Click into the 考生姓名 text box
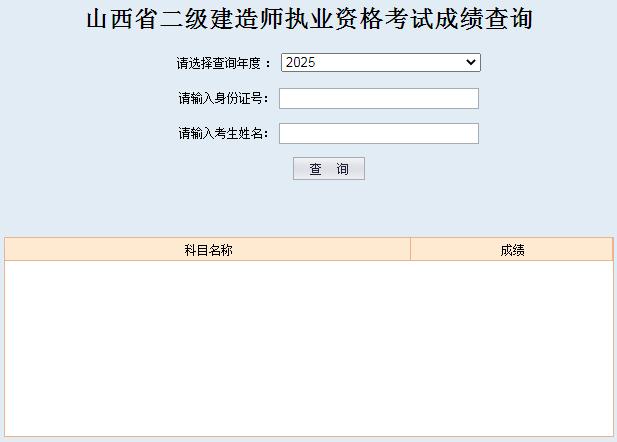 378,133
